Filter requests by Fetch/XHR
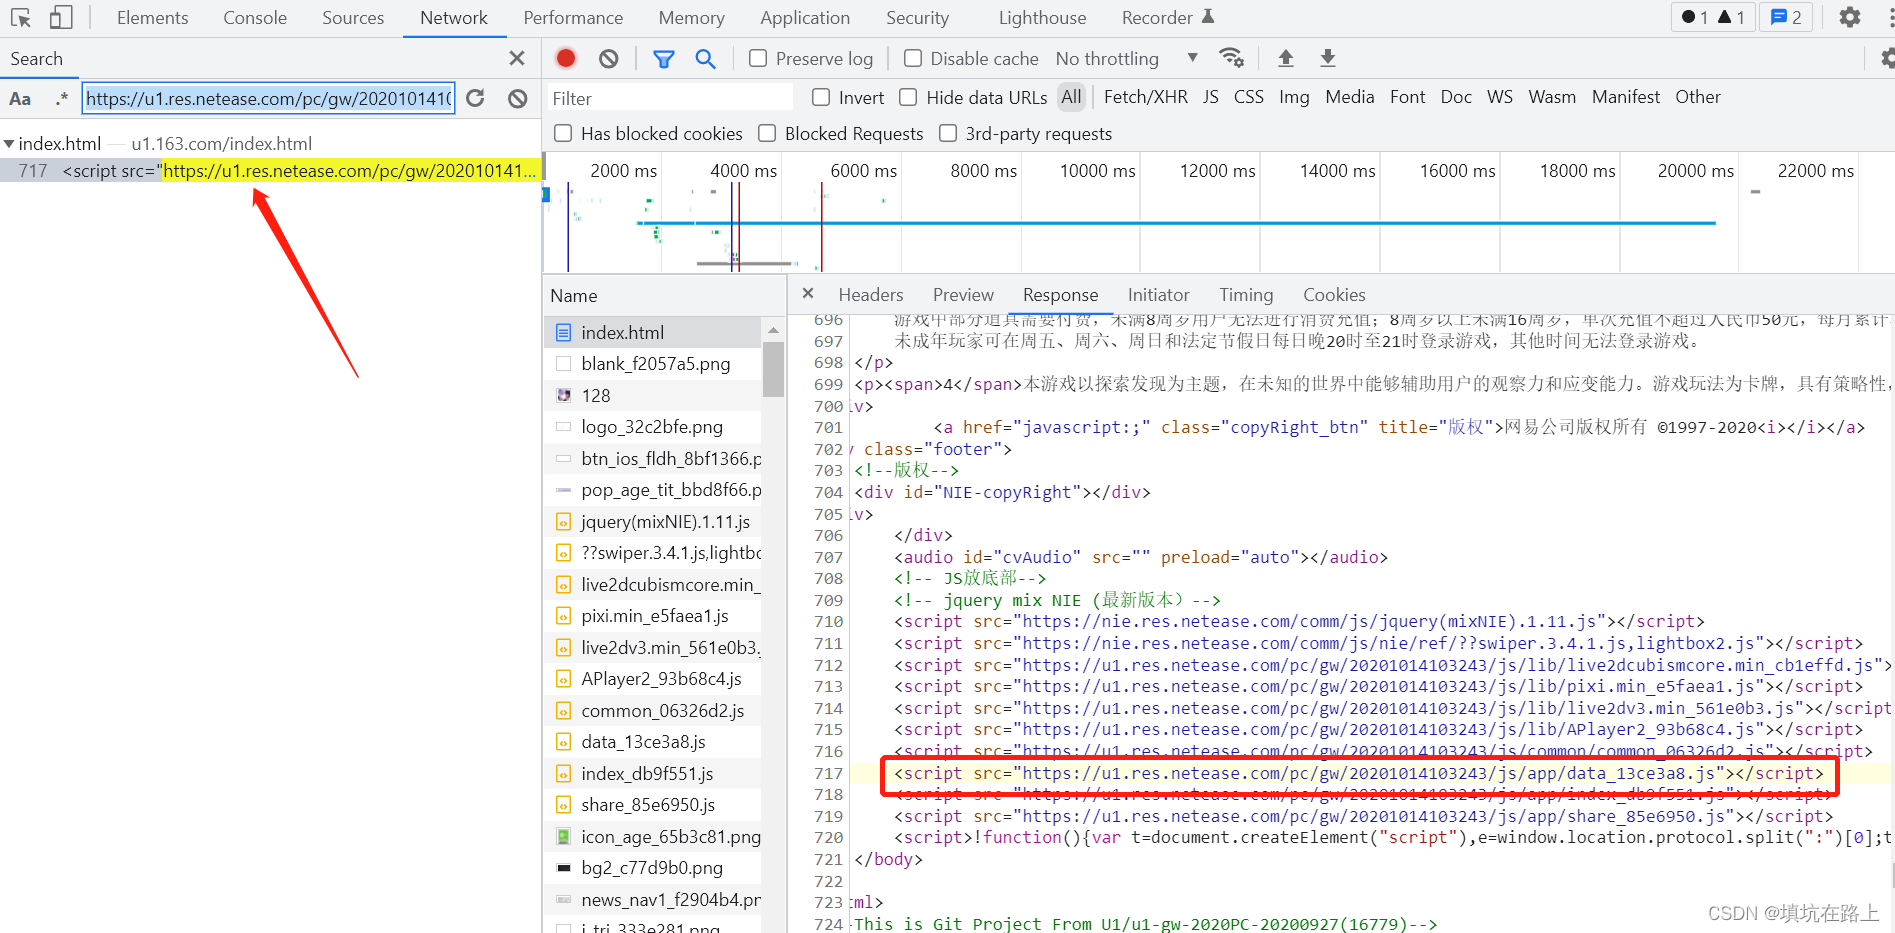Screen dimensions: 1895x933 (1146, 97)
